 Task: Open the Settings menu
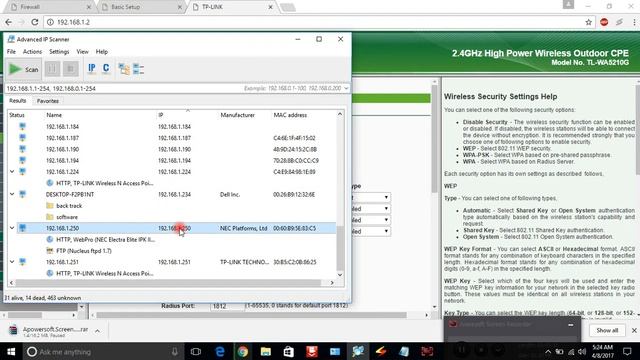point(59,52)
